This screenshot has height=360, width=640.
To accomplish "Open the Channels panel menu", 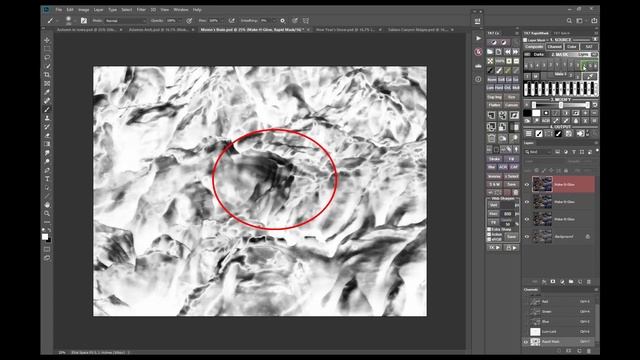I will [x=596, y=289].
